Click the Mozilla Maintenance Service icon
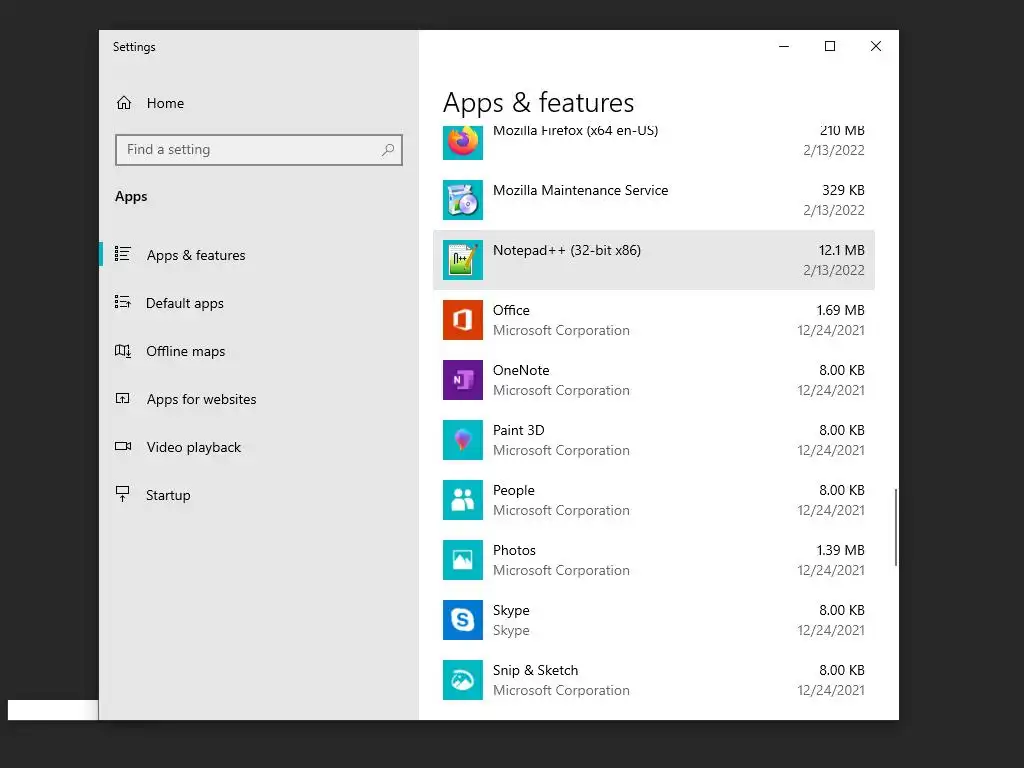 coord(463,200)
